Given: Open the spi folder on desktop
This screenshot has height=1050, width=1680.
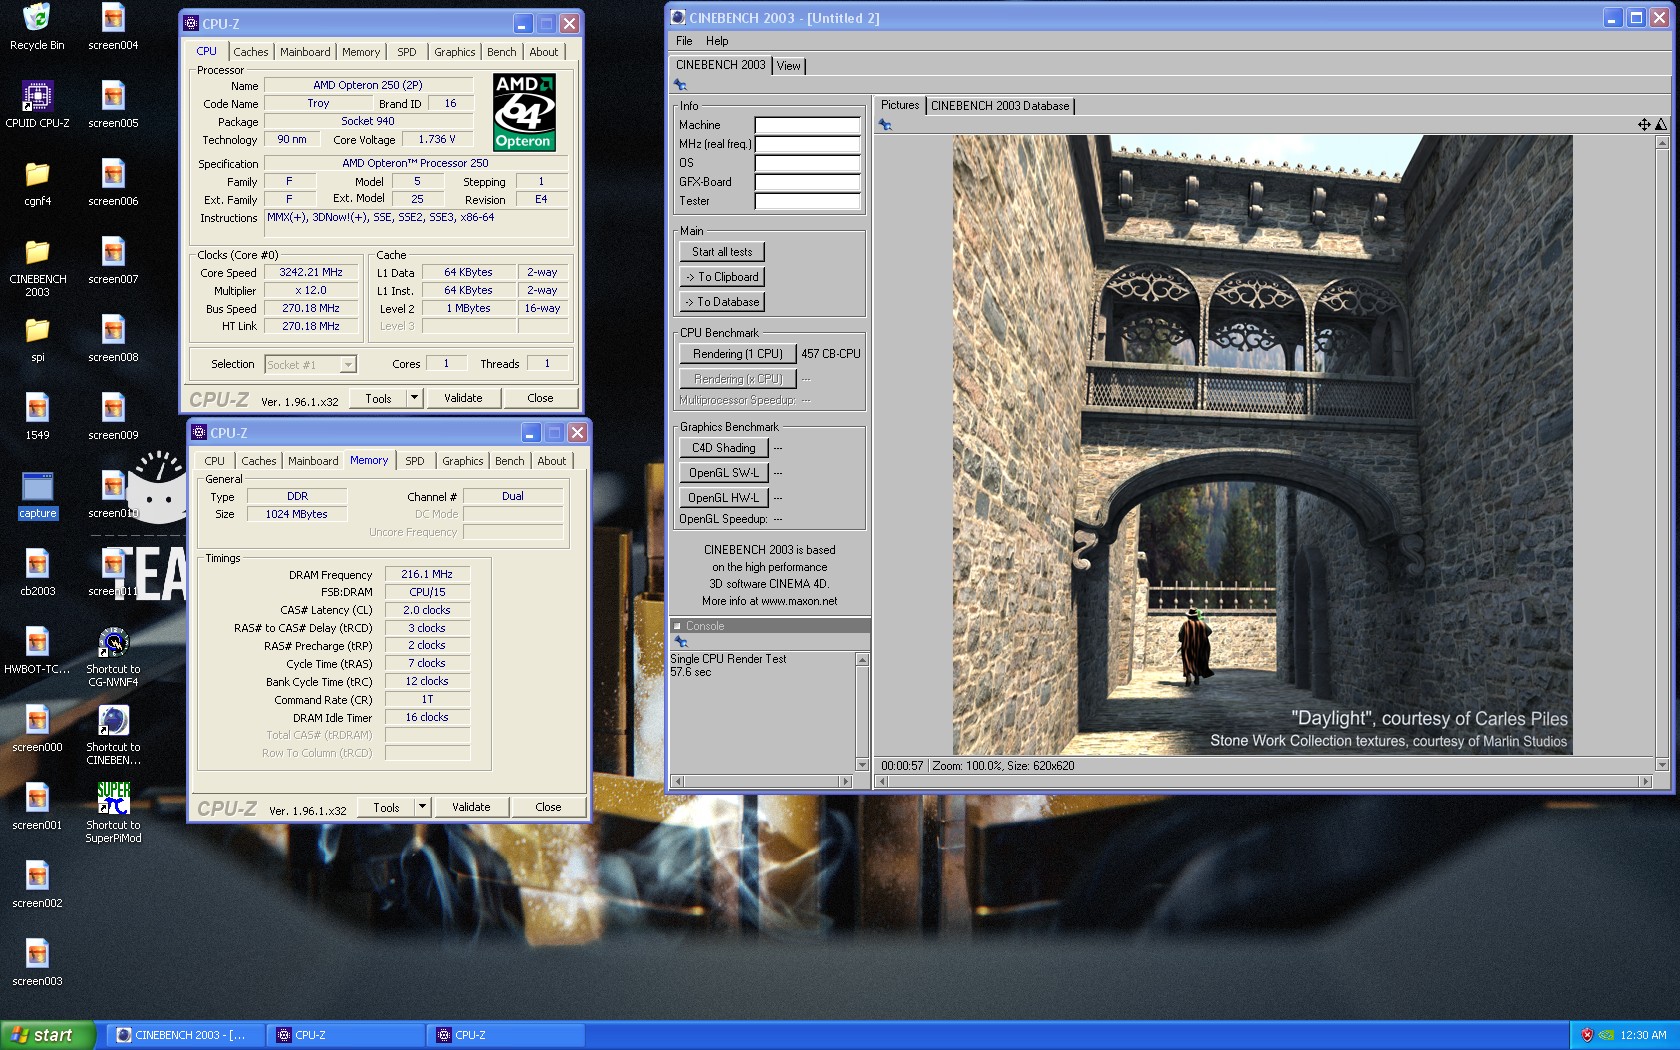Looking at the screenshot, I should (x=37, y=338).
